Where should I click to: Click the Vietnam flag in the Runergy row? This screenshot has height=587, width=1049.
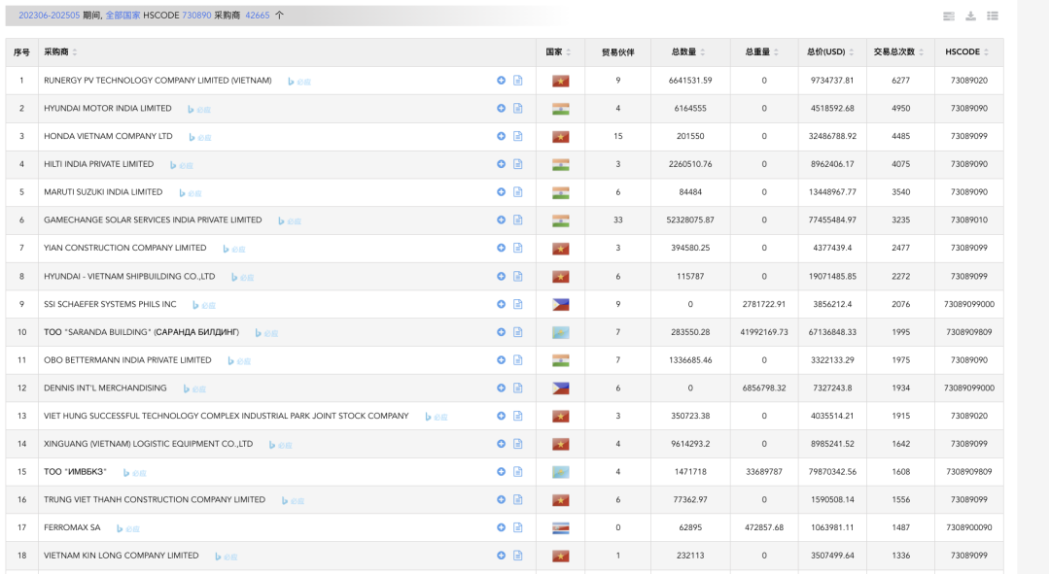point(560,80)
